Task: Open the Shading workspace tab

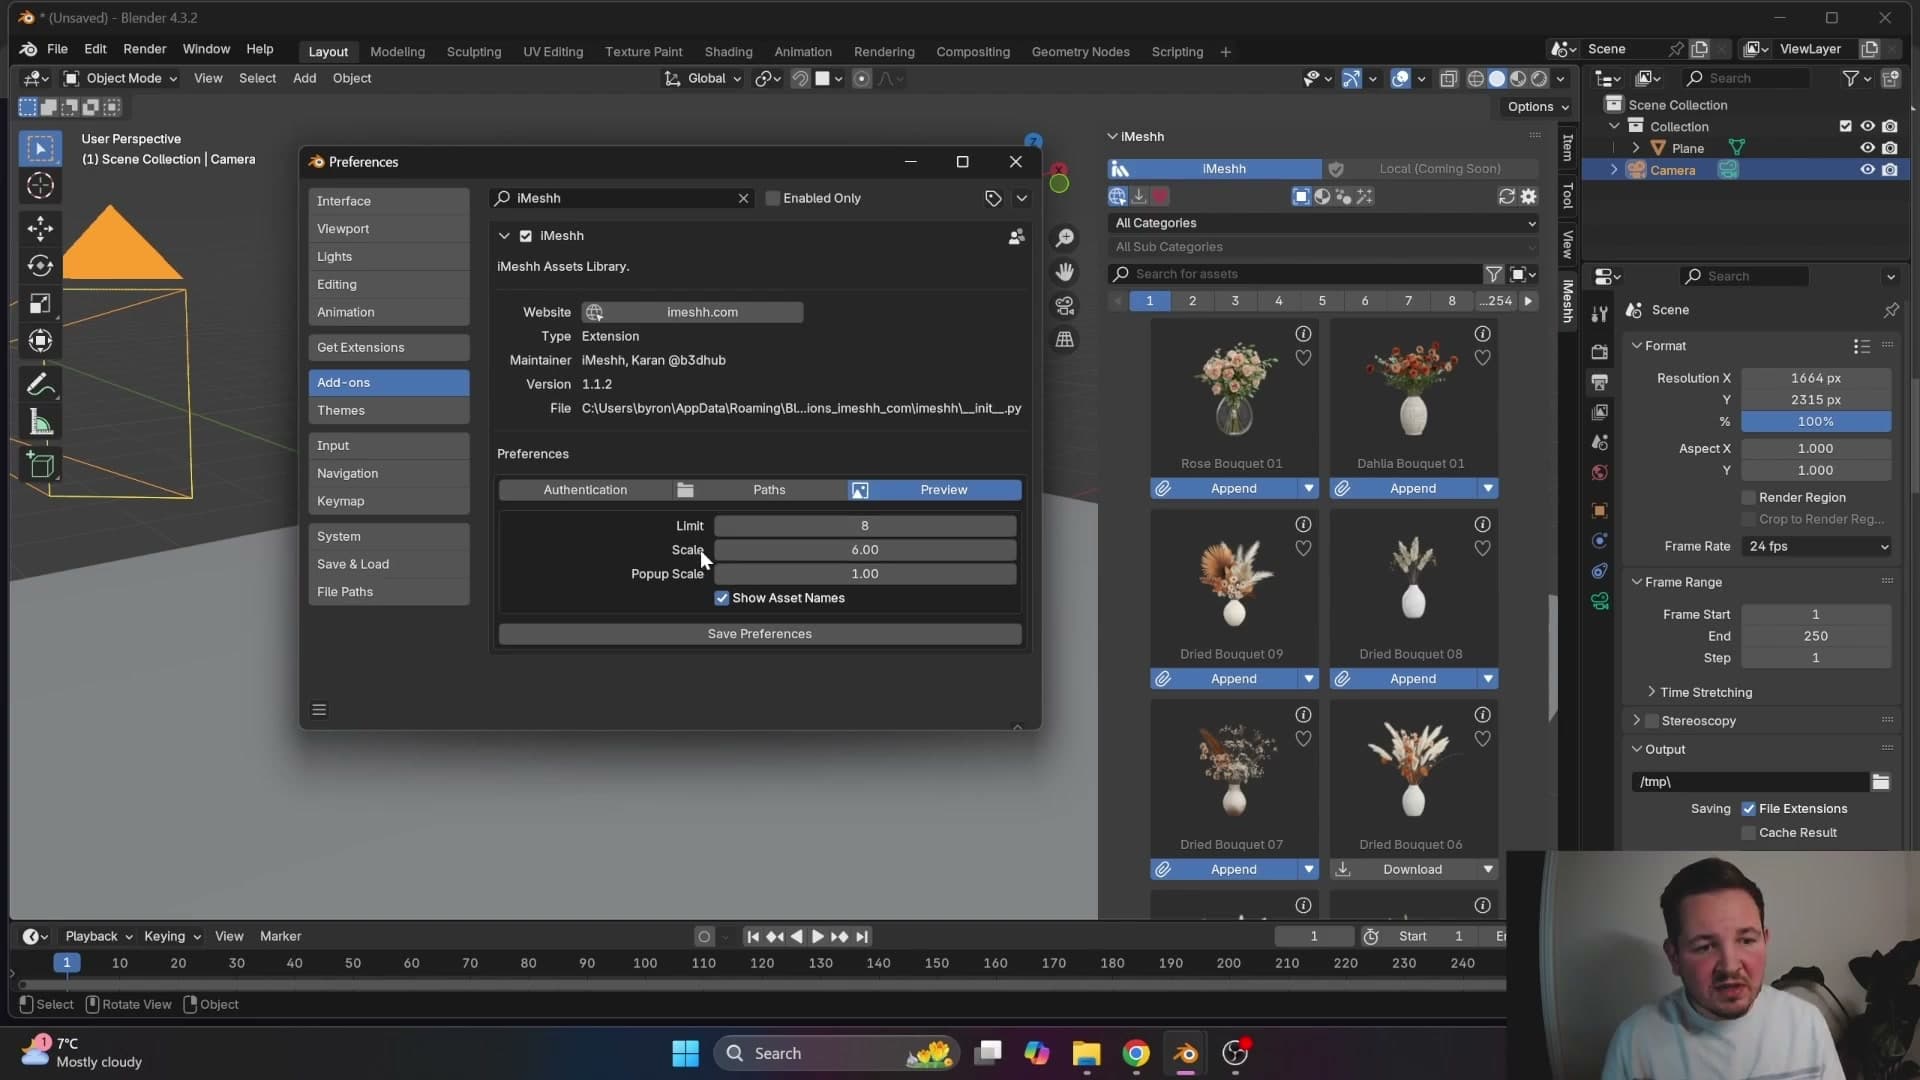Action: point(728,51)
